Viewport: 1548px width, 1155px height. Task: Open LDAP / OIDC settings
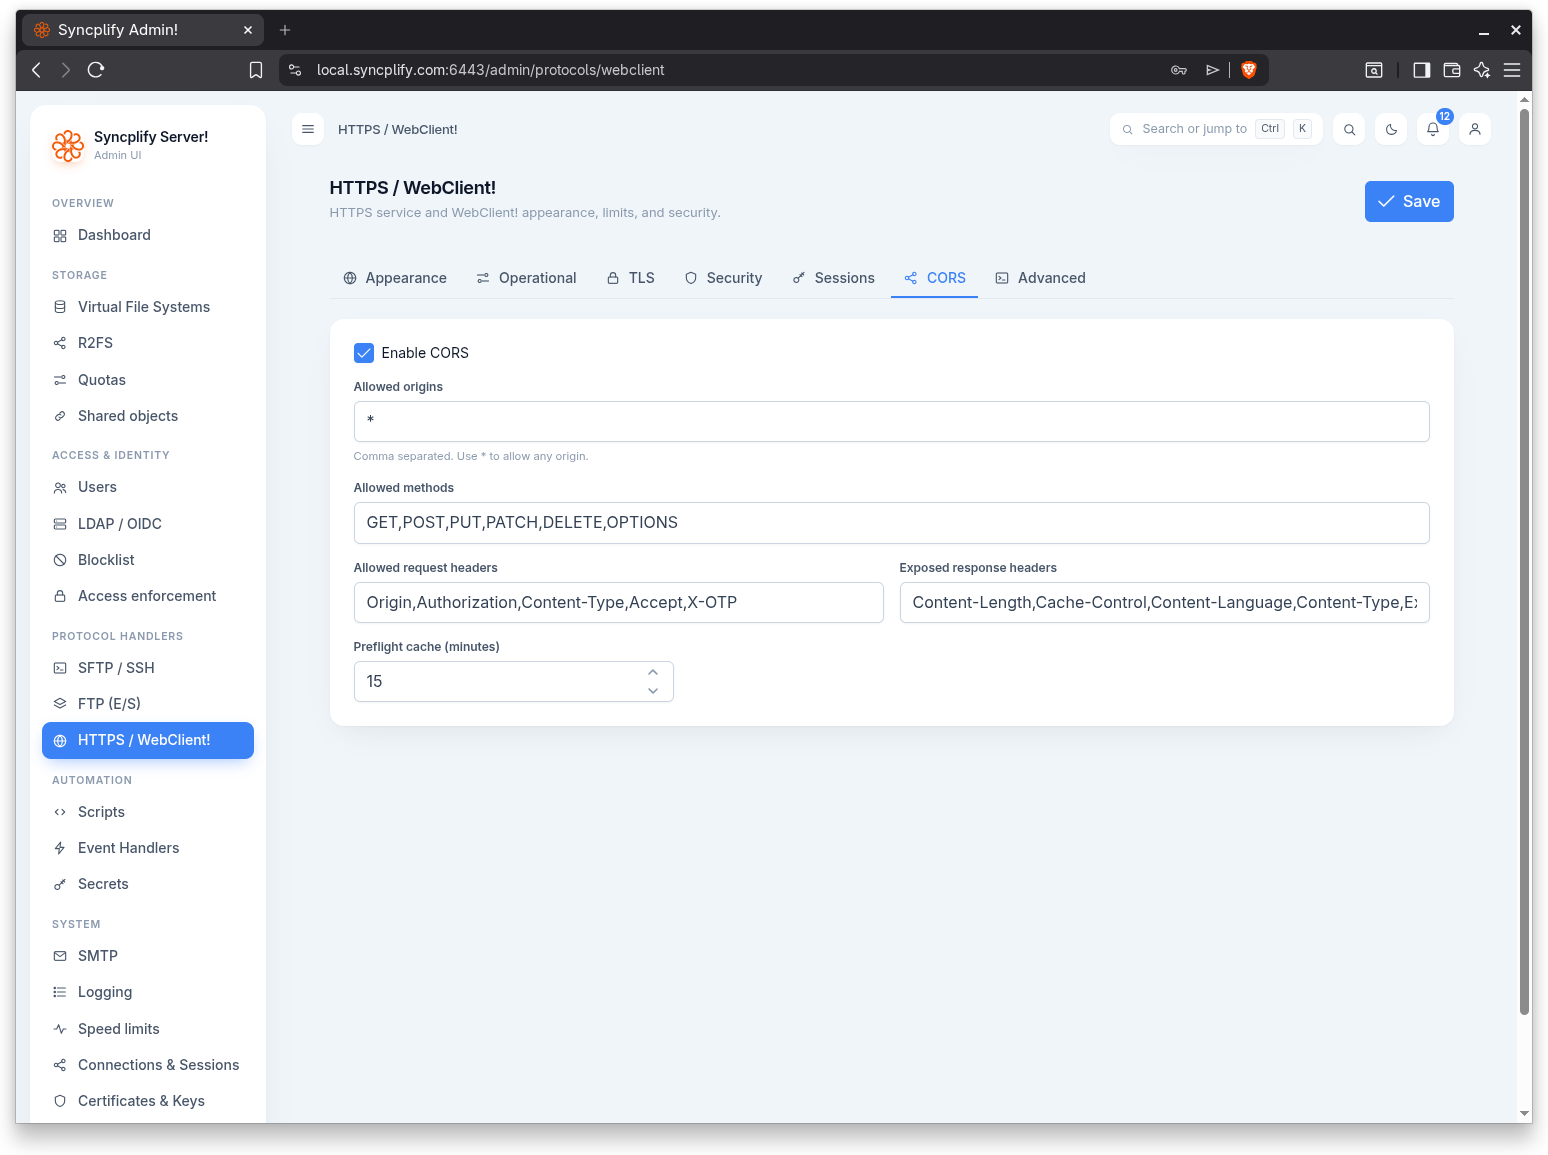tap(148, 524)
